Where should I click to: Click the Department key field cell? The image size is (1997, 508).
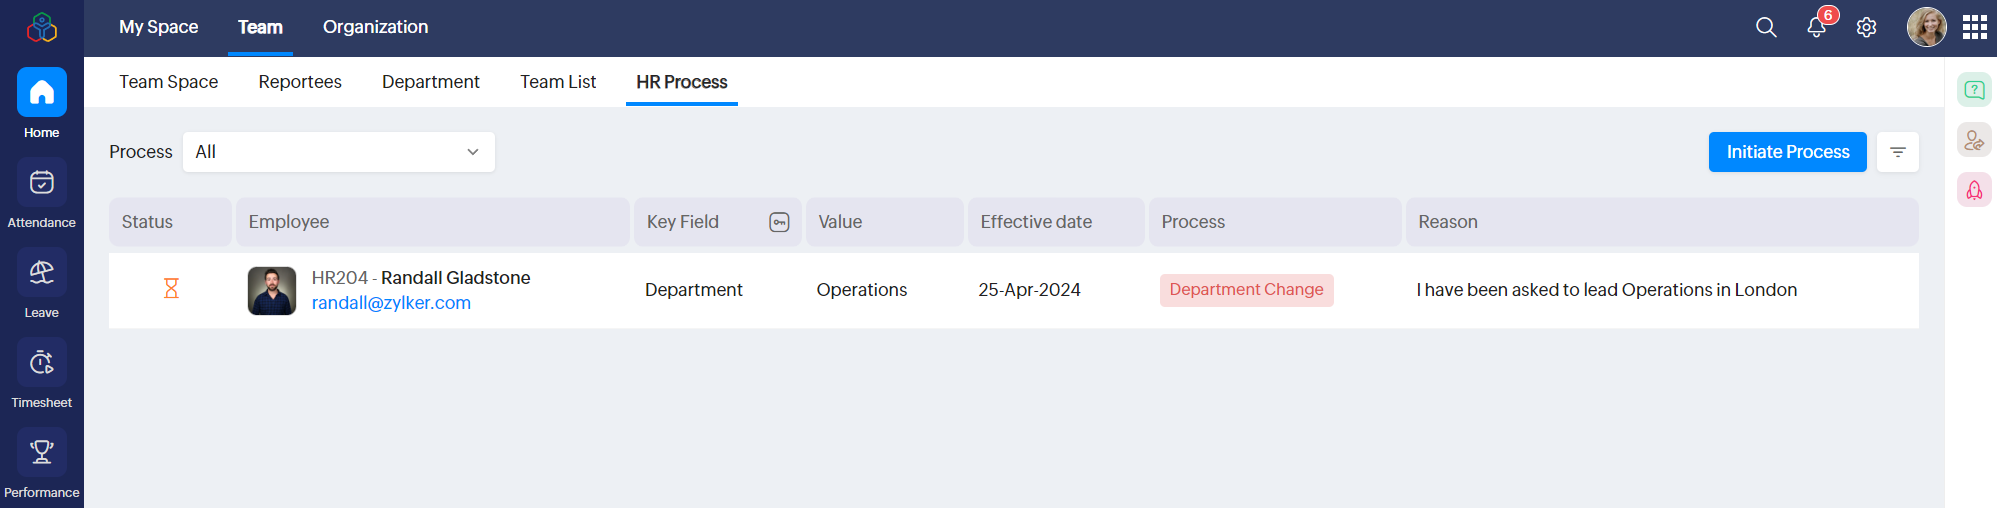[x=694, y=290]
